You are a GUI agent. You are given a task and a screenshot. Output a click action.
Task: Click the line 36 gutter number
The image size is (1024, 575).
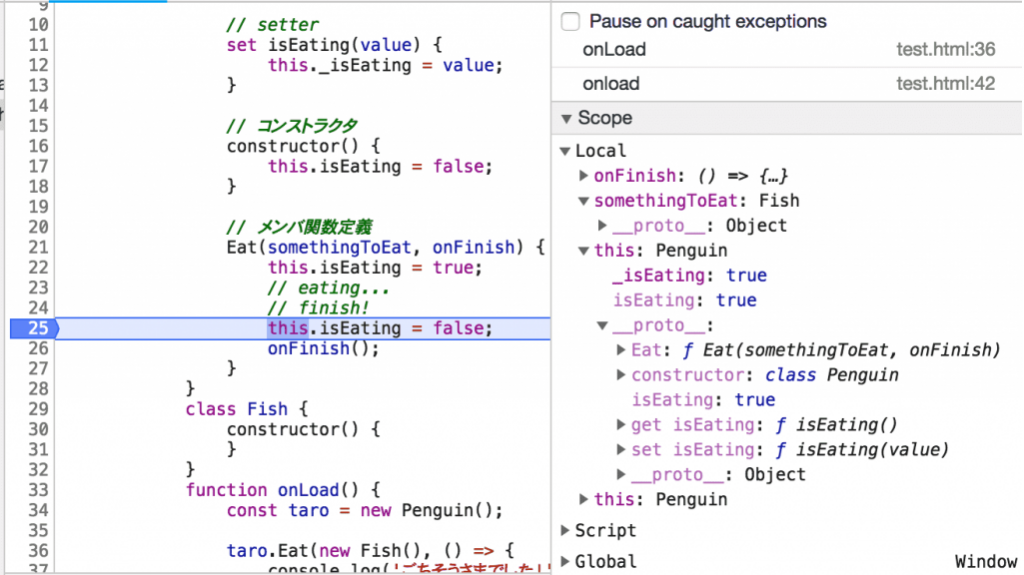(x=38, y=551)
